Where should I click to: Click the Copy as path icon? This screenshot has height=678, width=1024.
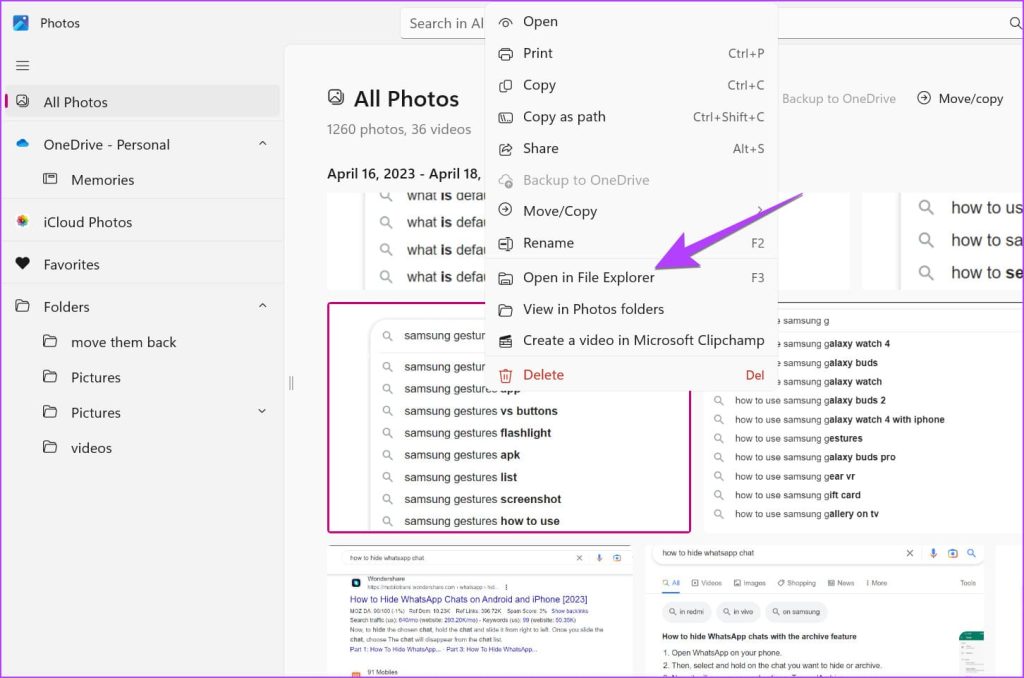click(x=505, y=118)
